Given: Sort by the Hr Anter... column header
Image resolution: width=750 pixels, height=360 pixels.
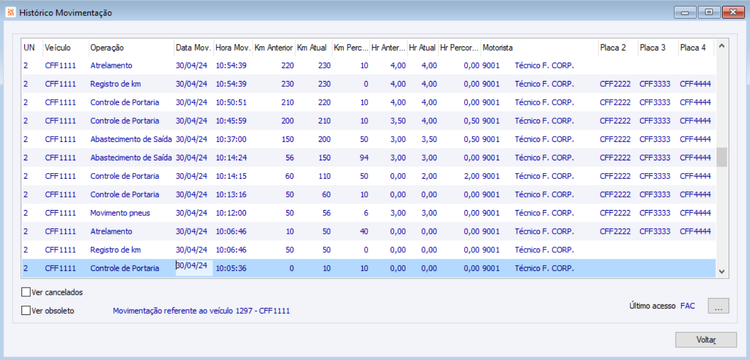Looking at the screenshot, I should point(388,48).
